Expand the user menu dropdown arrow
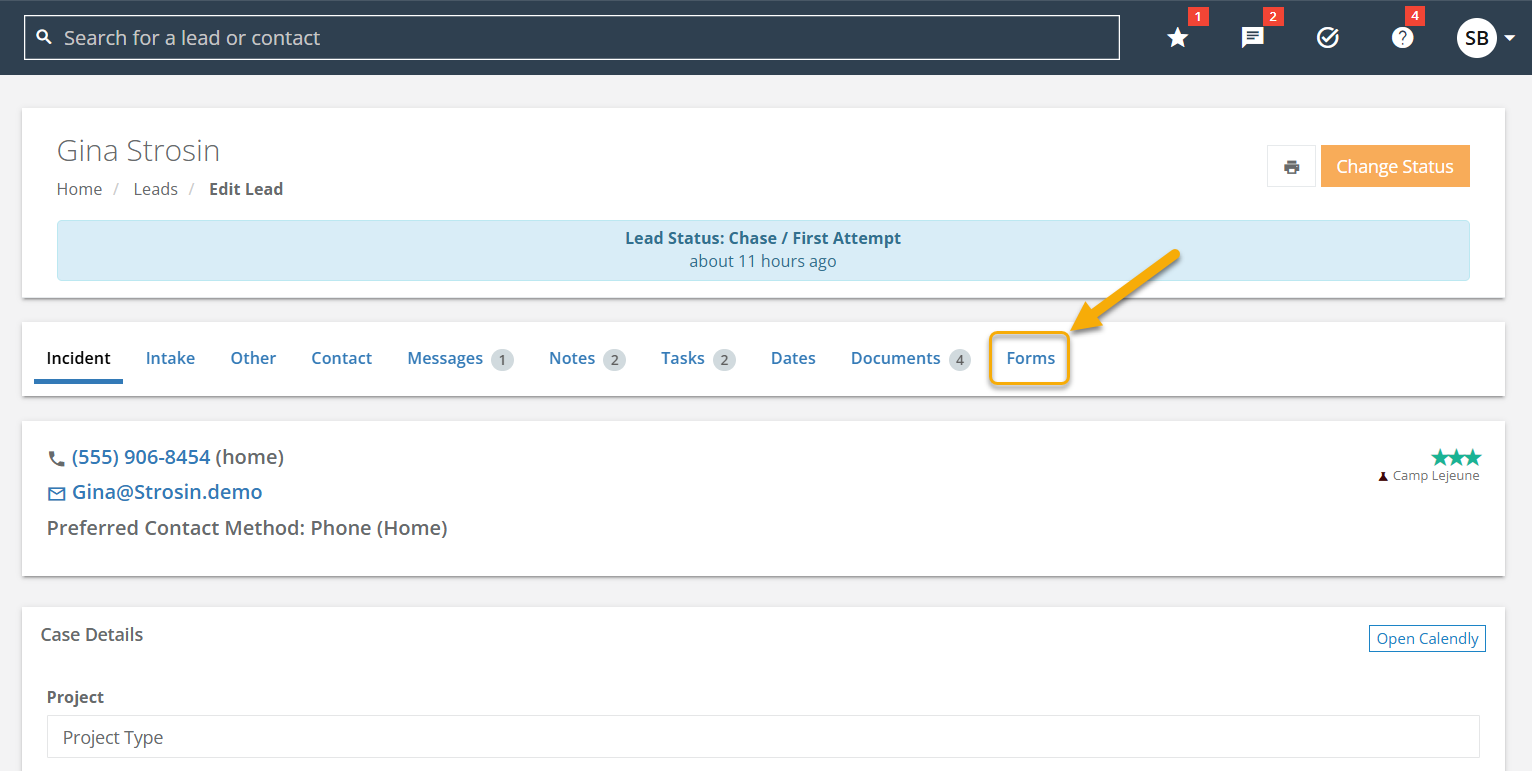 1510,39
